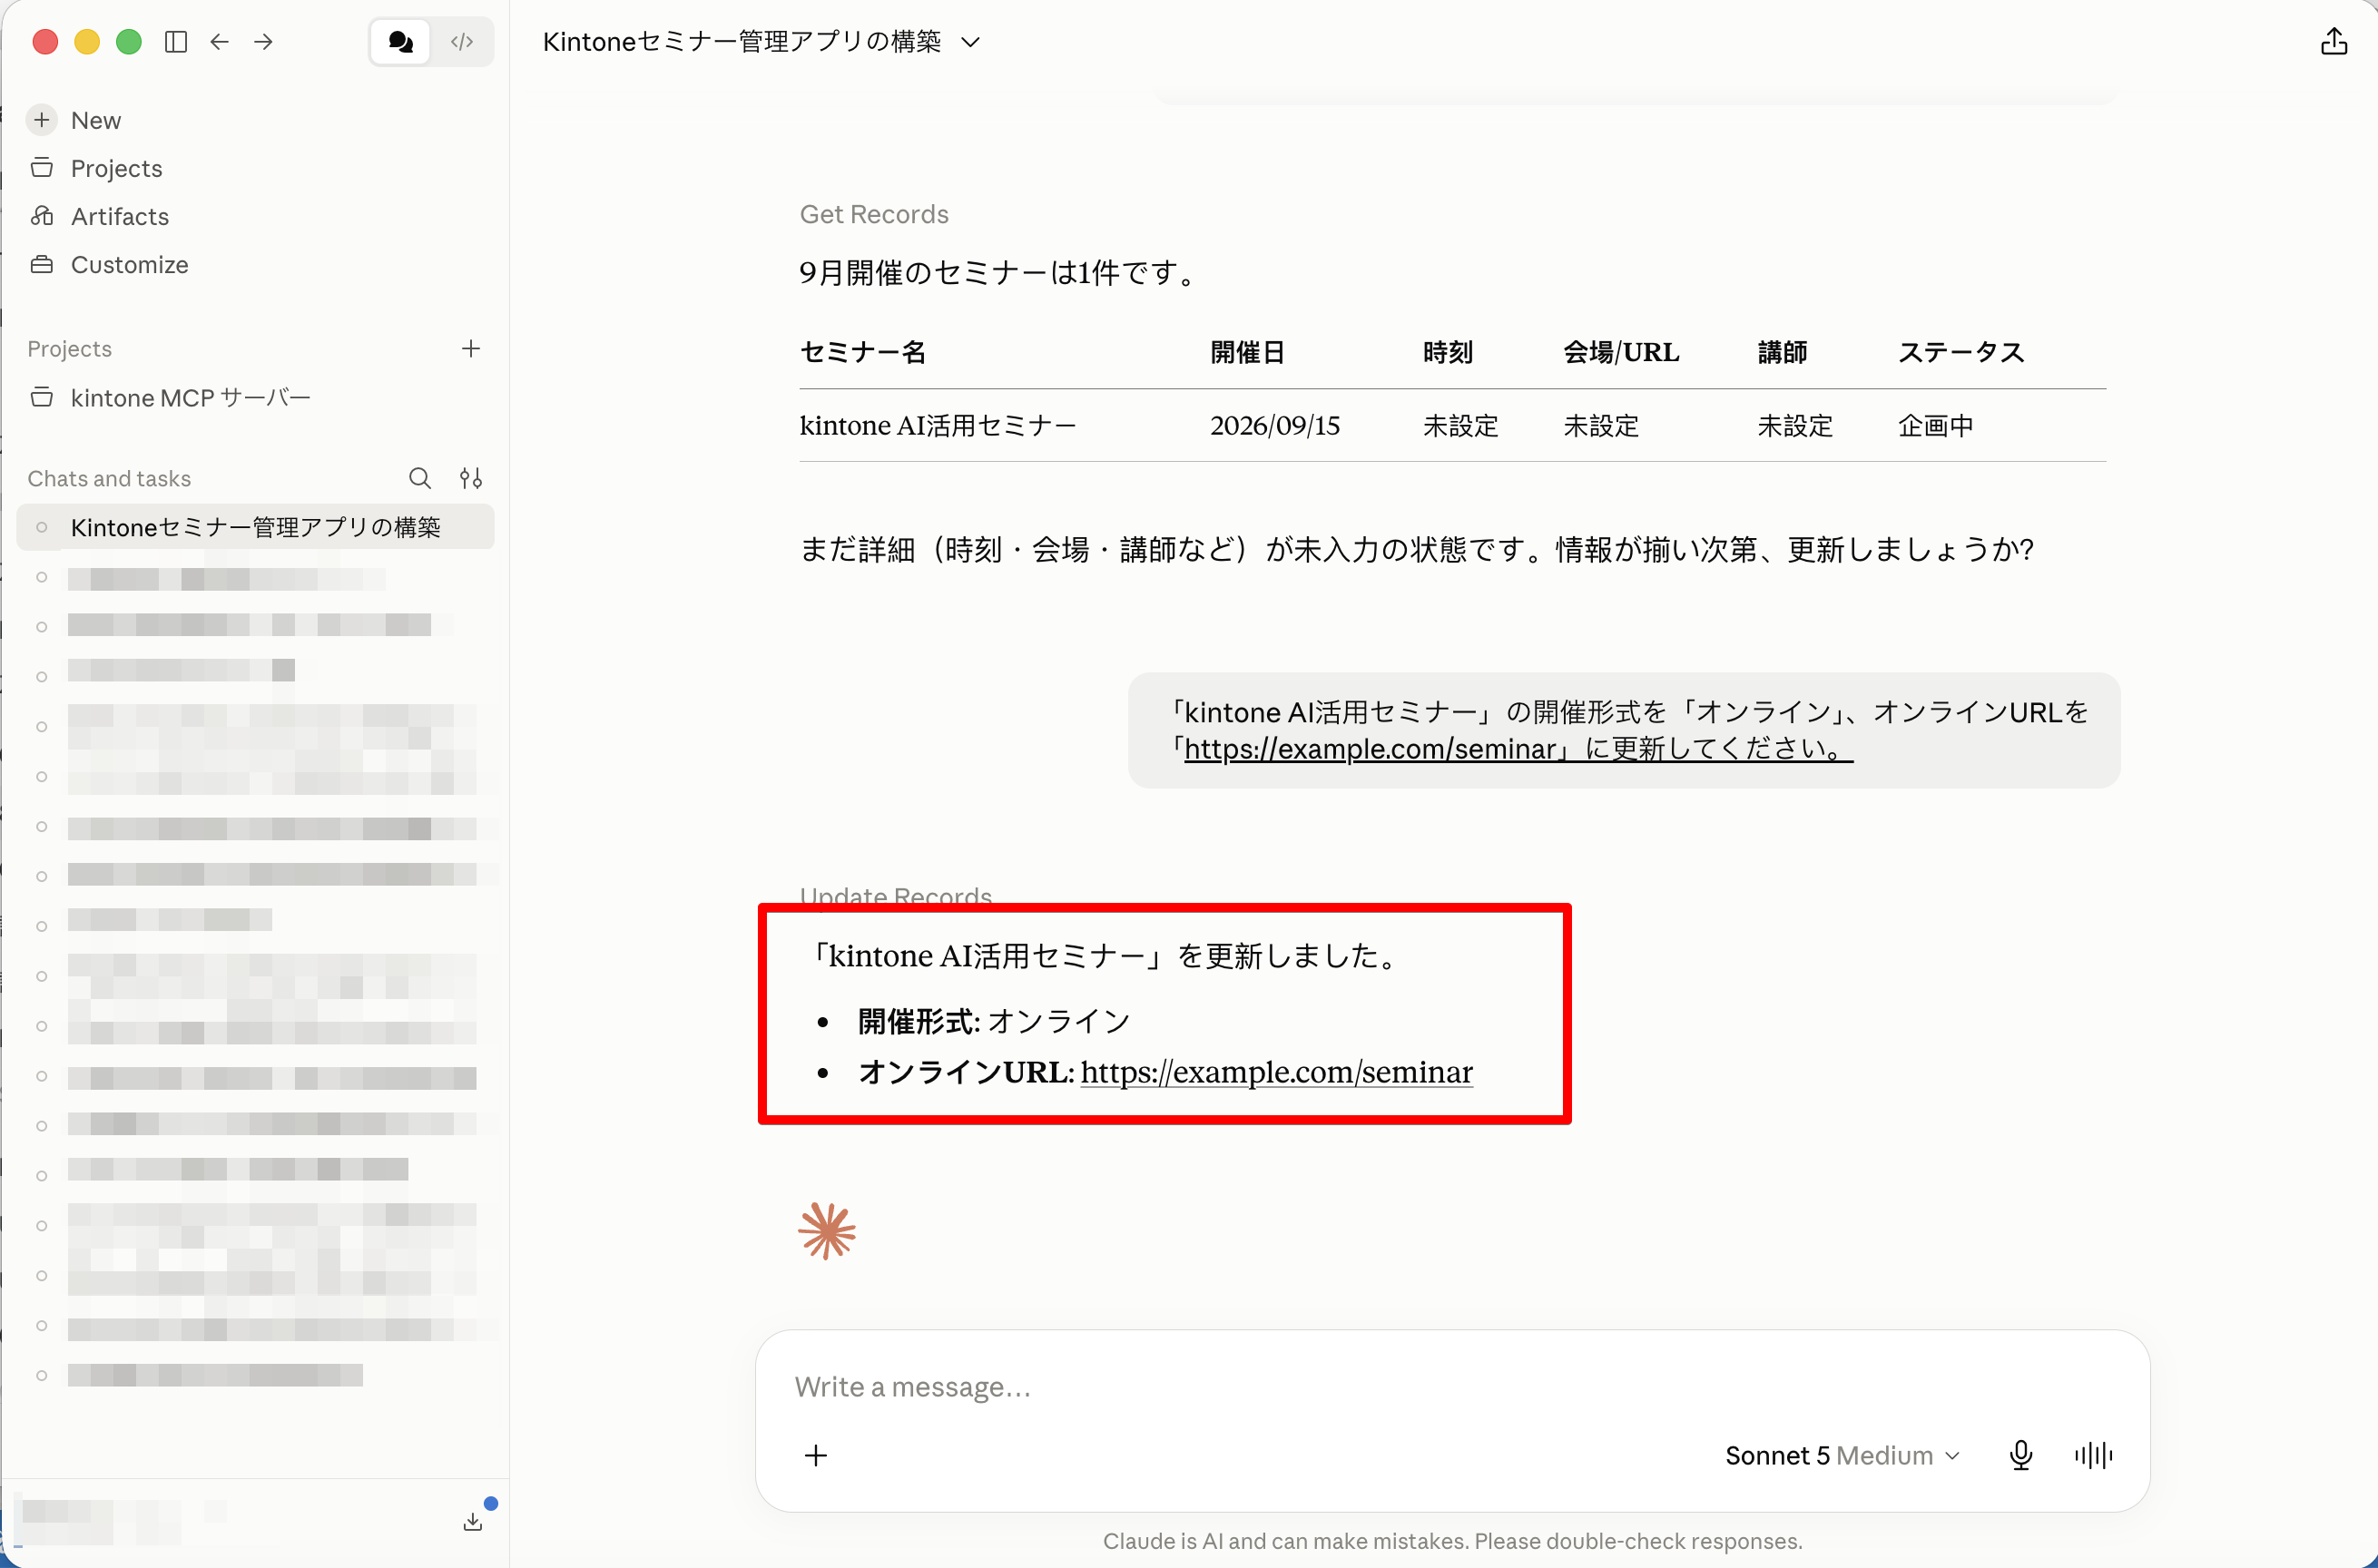Image resolution: width=2378 pixels, height=1568 pixels.
Task: Toggle the sidebar panel icon
Action: click(176, 42)
